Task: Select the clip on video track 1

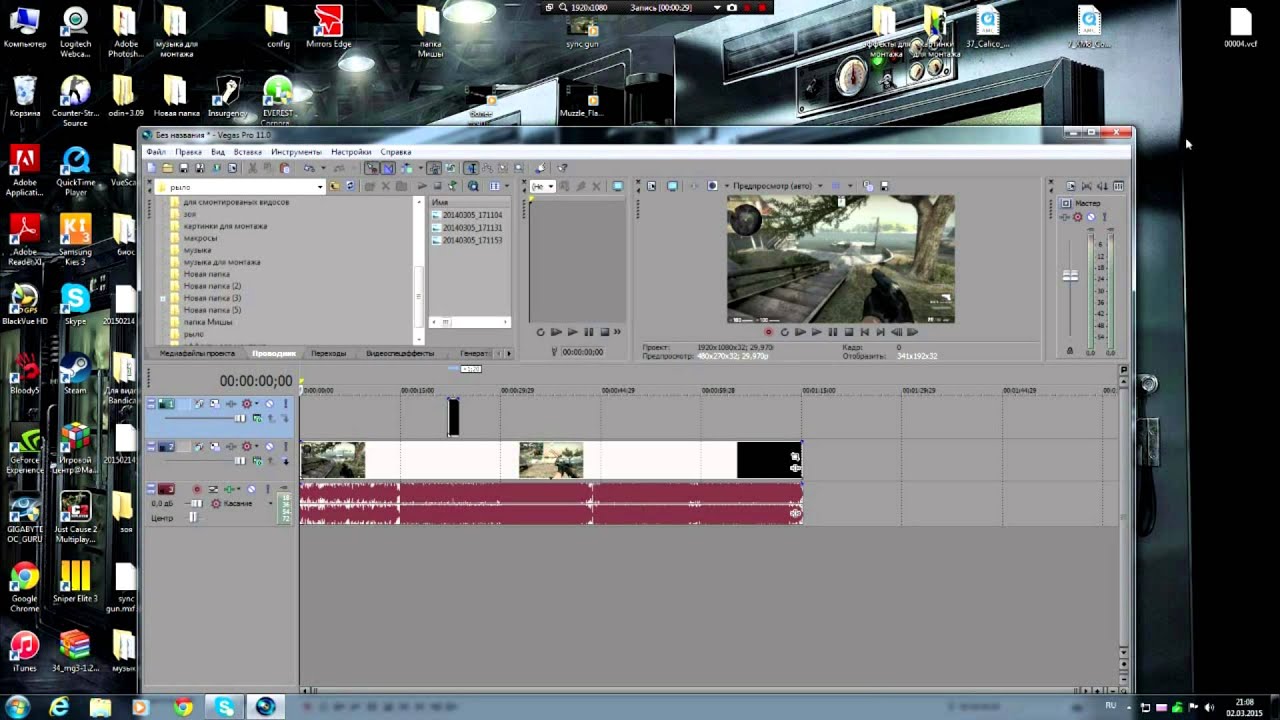Action: coord(453,417)
